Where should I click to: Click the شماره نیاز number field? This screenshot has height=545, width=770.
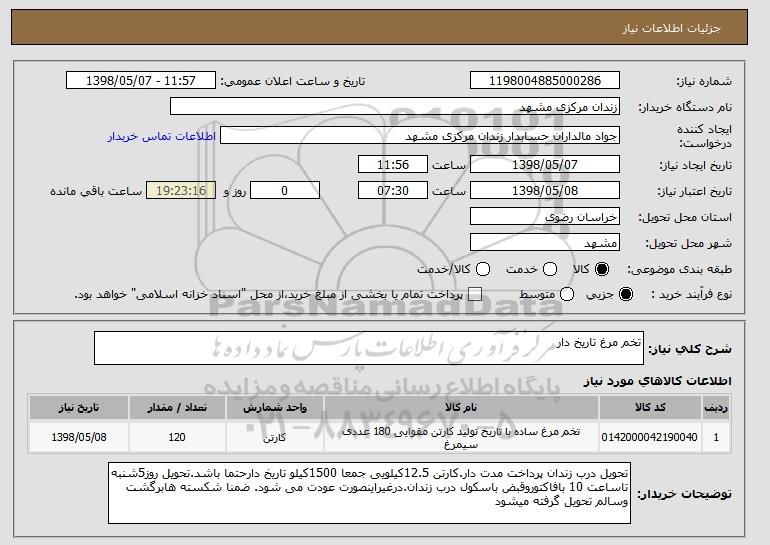tap(545, 81)
